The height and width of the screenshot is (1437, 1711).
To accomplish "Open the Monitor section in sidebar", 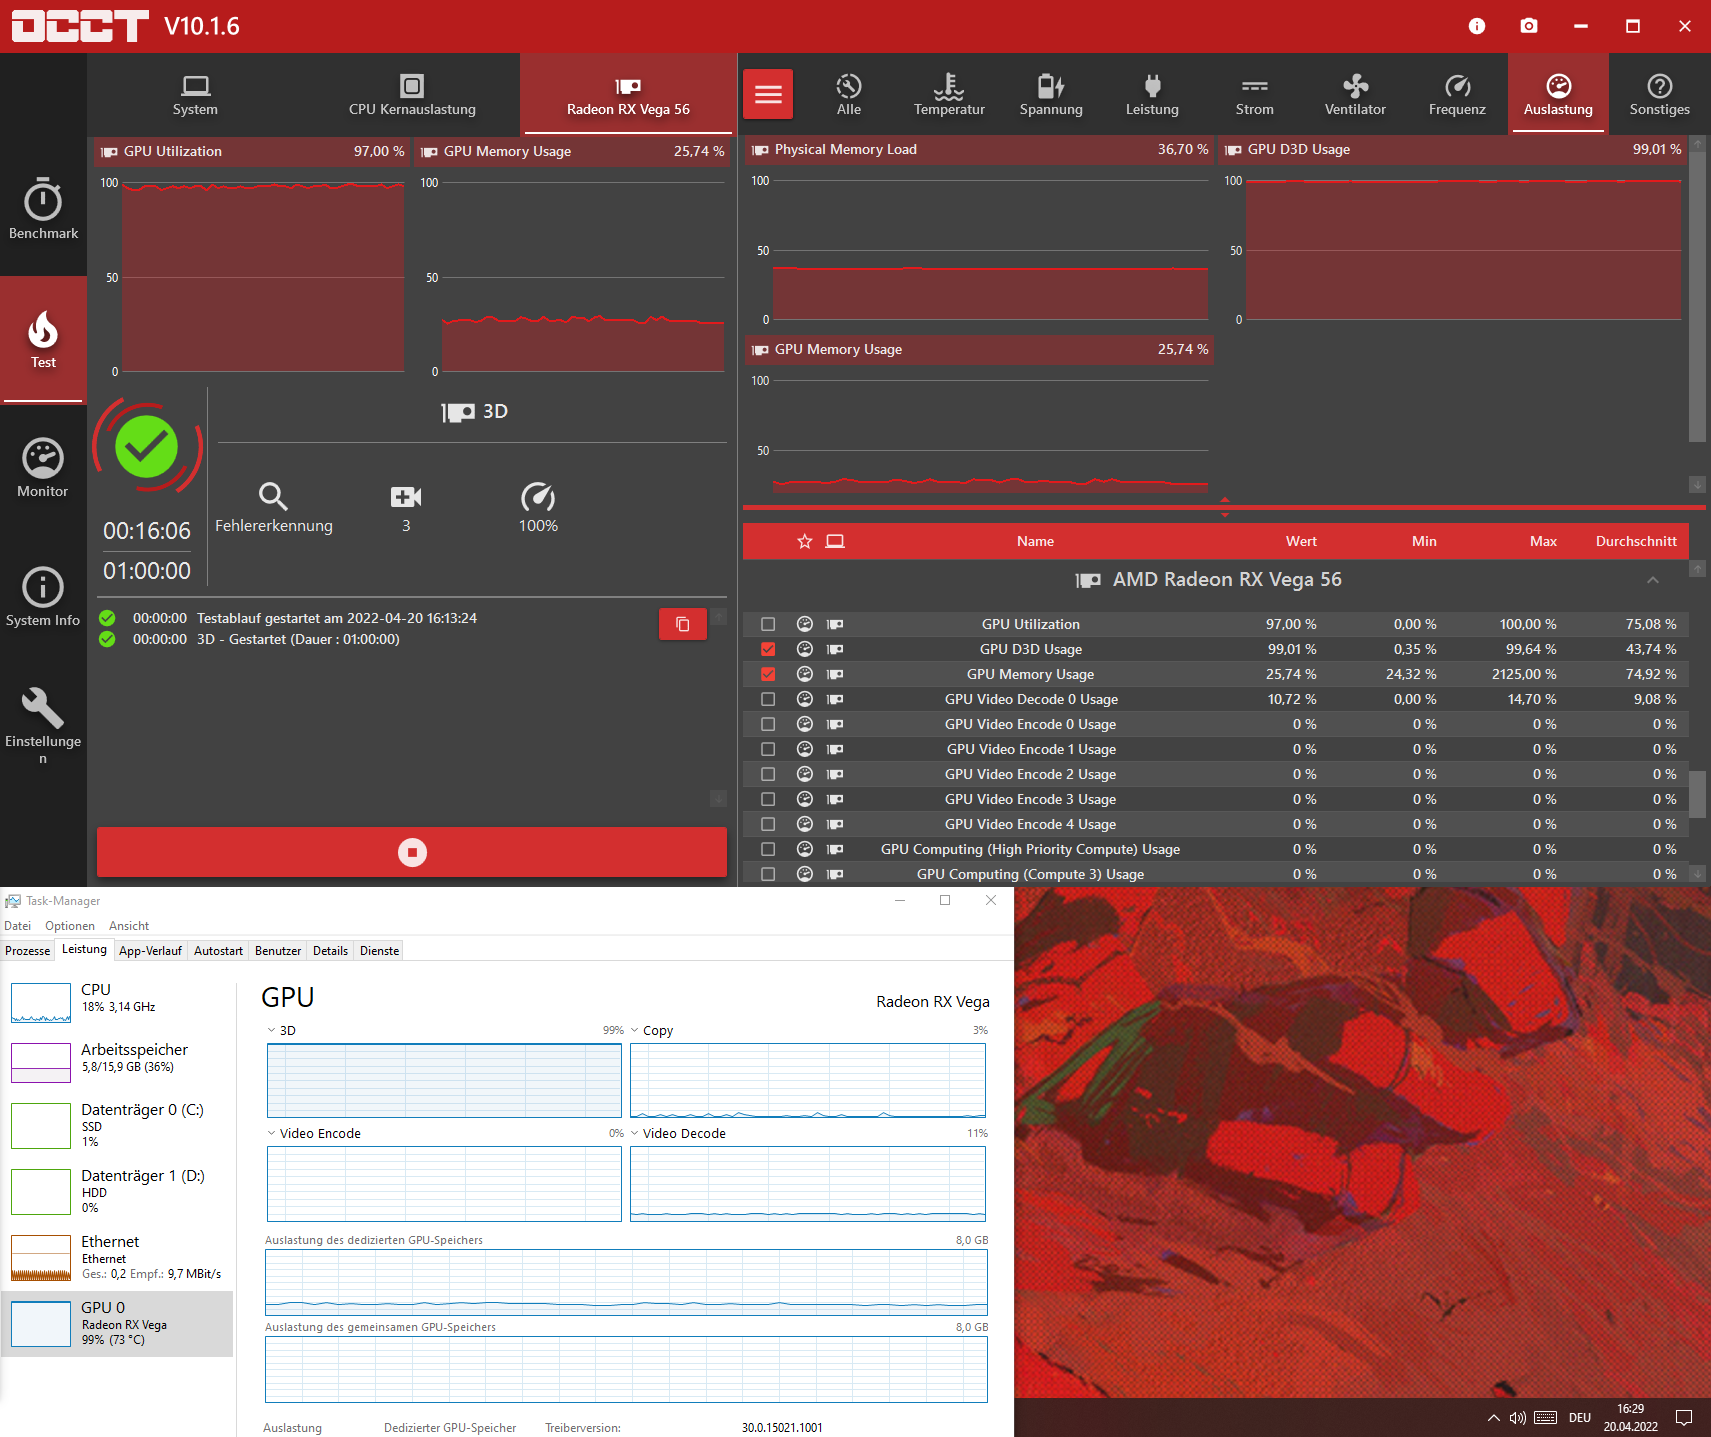I will point(43,468).
